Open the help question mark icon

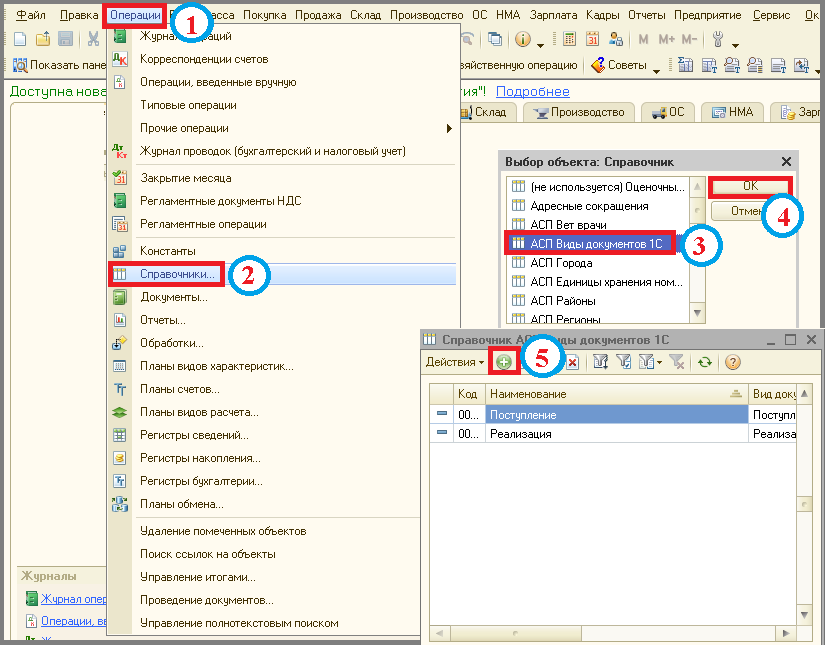732,362
